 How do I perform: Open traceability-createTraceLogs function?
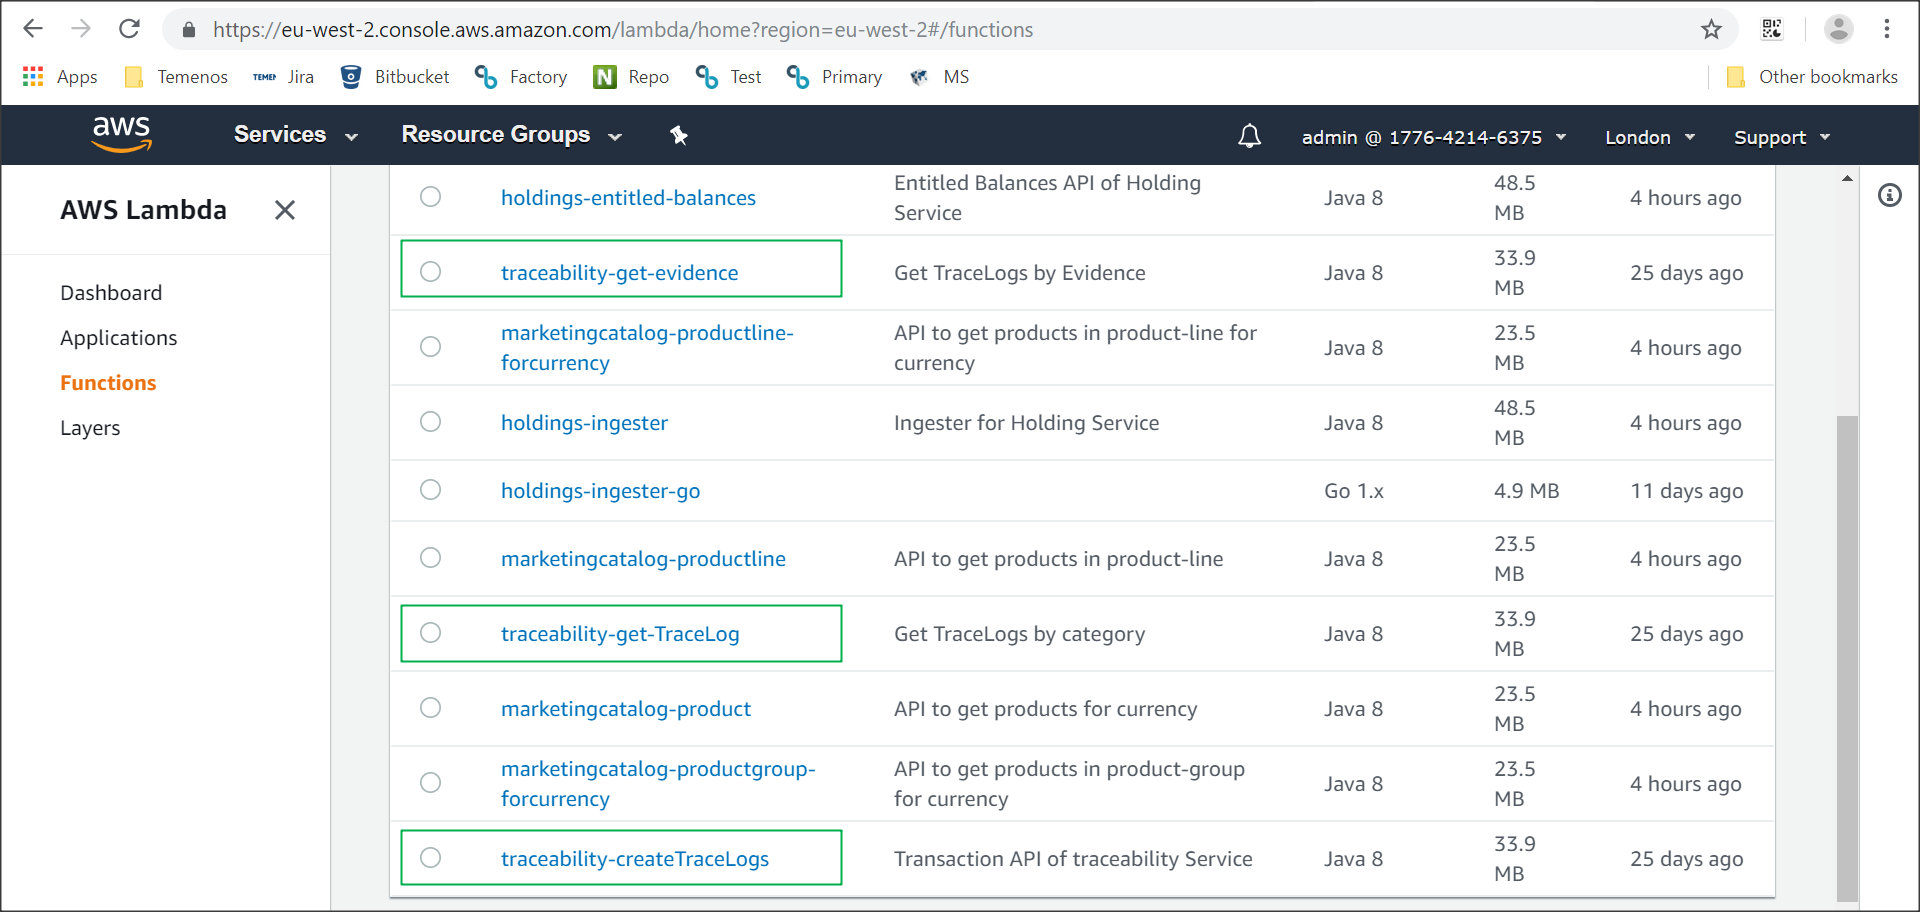tap(634, 859)
